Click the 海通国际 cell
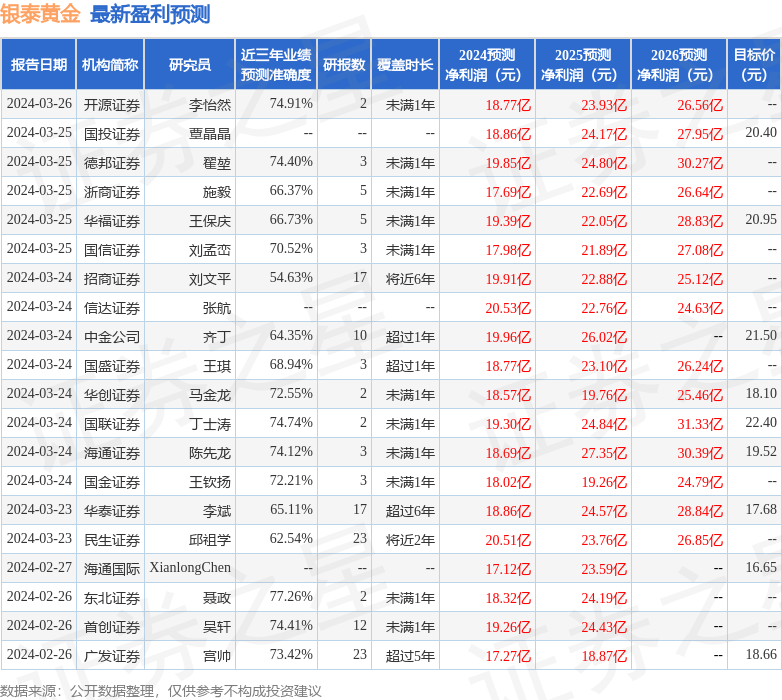Image resolution: width=782 pixels, height=700 pixels. tap(112, 568)
